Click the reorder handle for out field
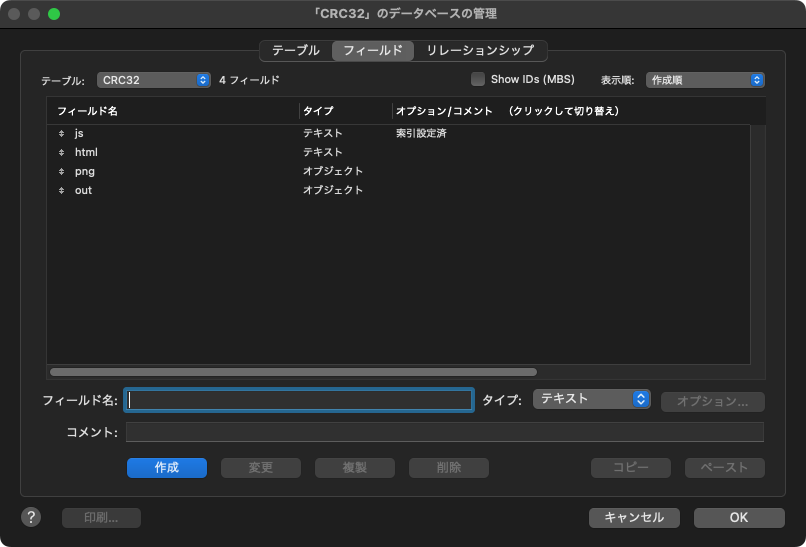 [61, 191]
